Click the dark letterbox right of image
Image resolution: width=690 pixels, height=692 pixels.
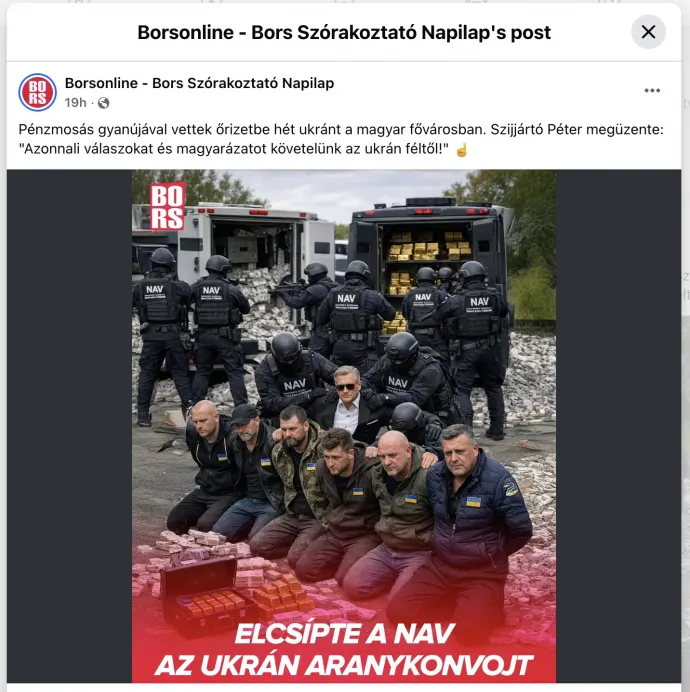point(618,426)
